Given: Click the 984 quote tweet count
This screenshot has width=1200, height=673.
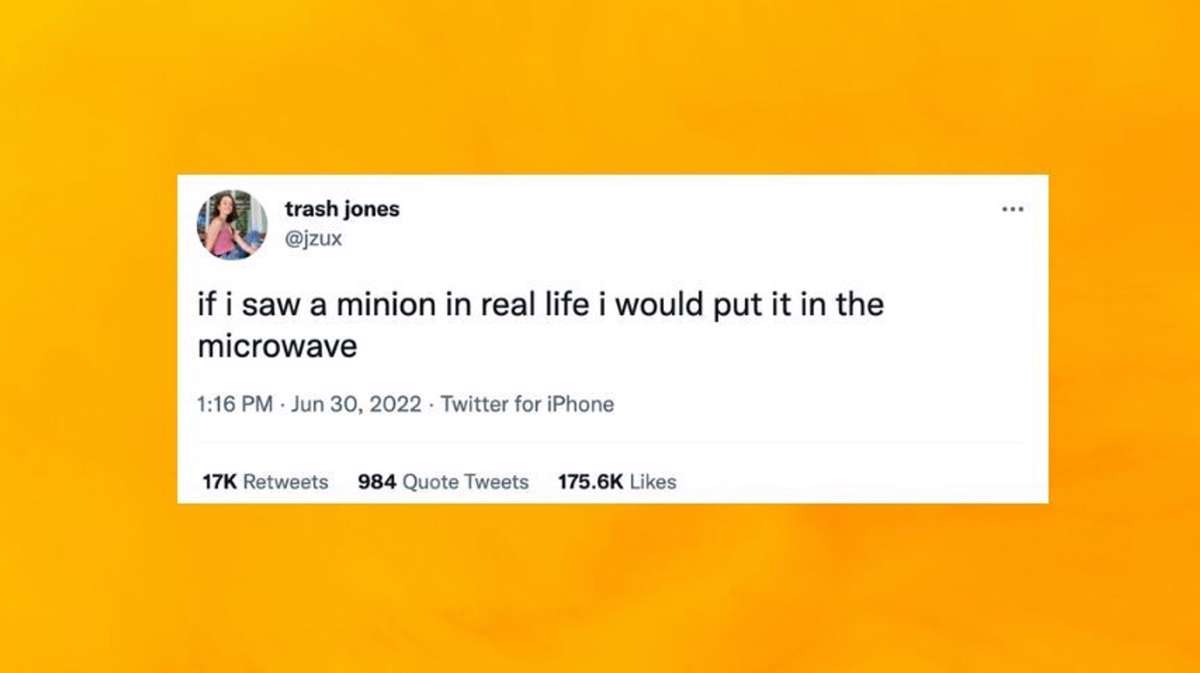Looking at the screenshot, I should click(x=377, y=482).
